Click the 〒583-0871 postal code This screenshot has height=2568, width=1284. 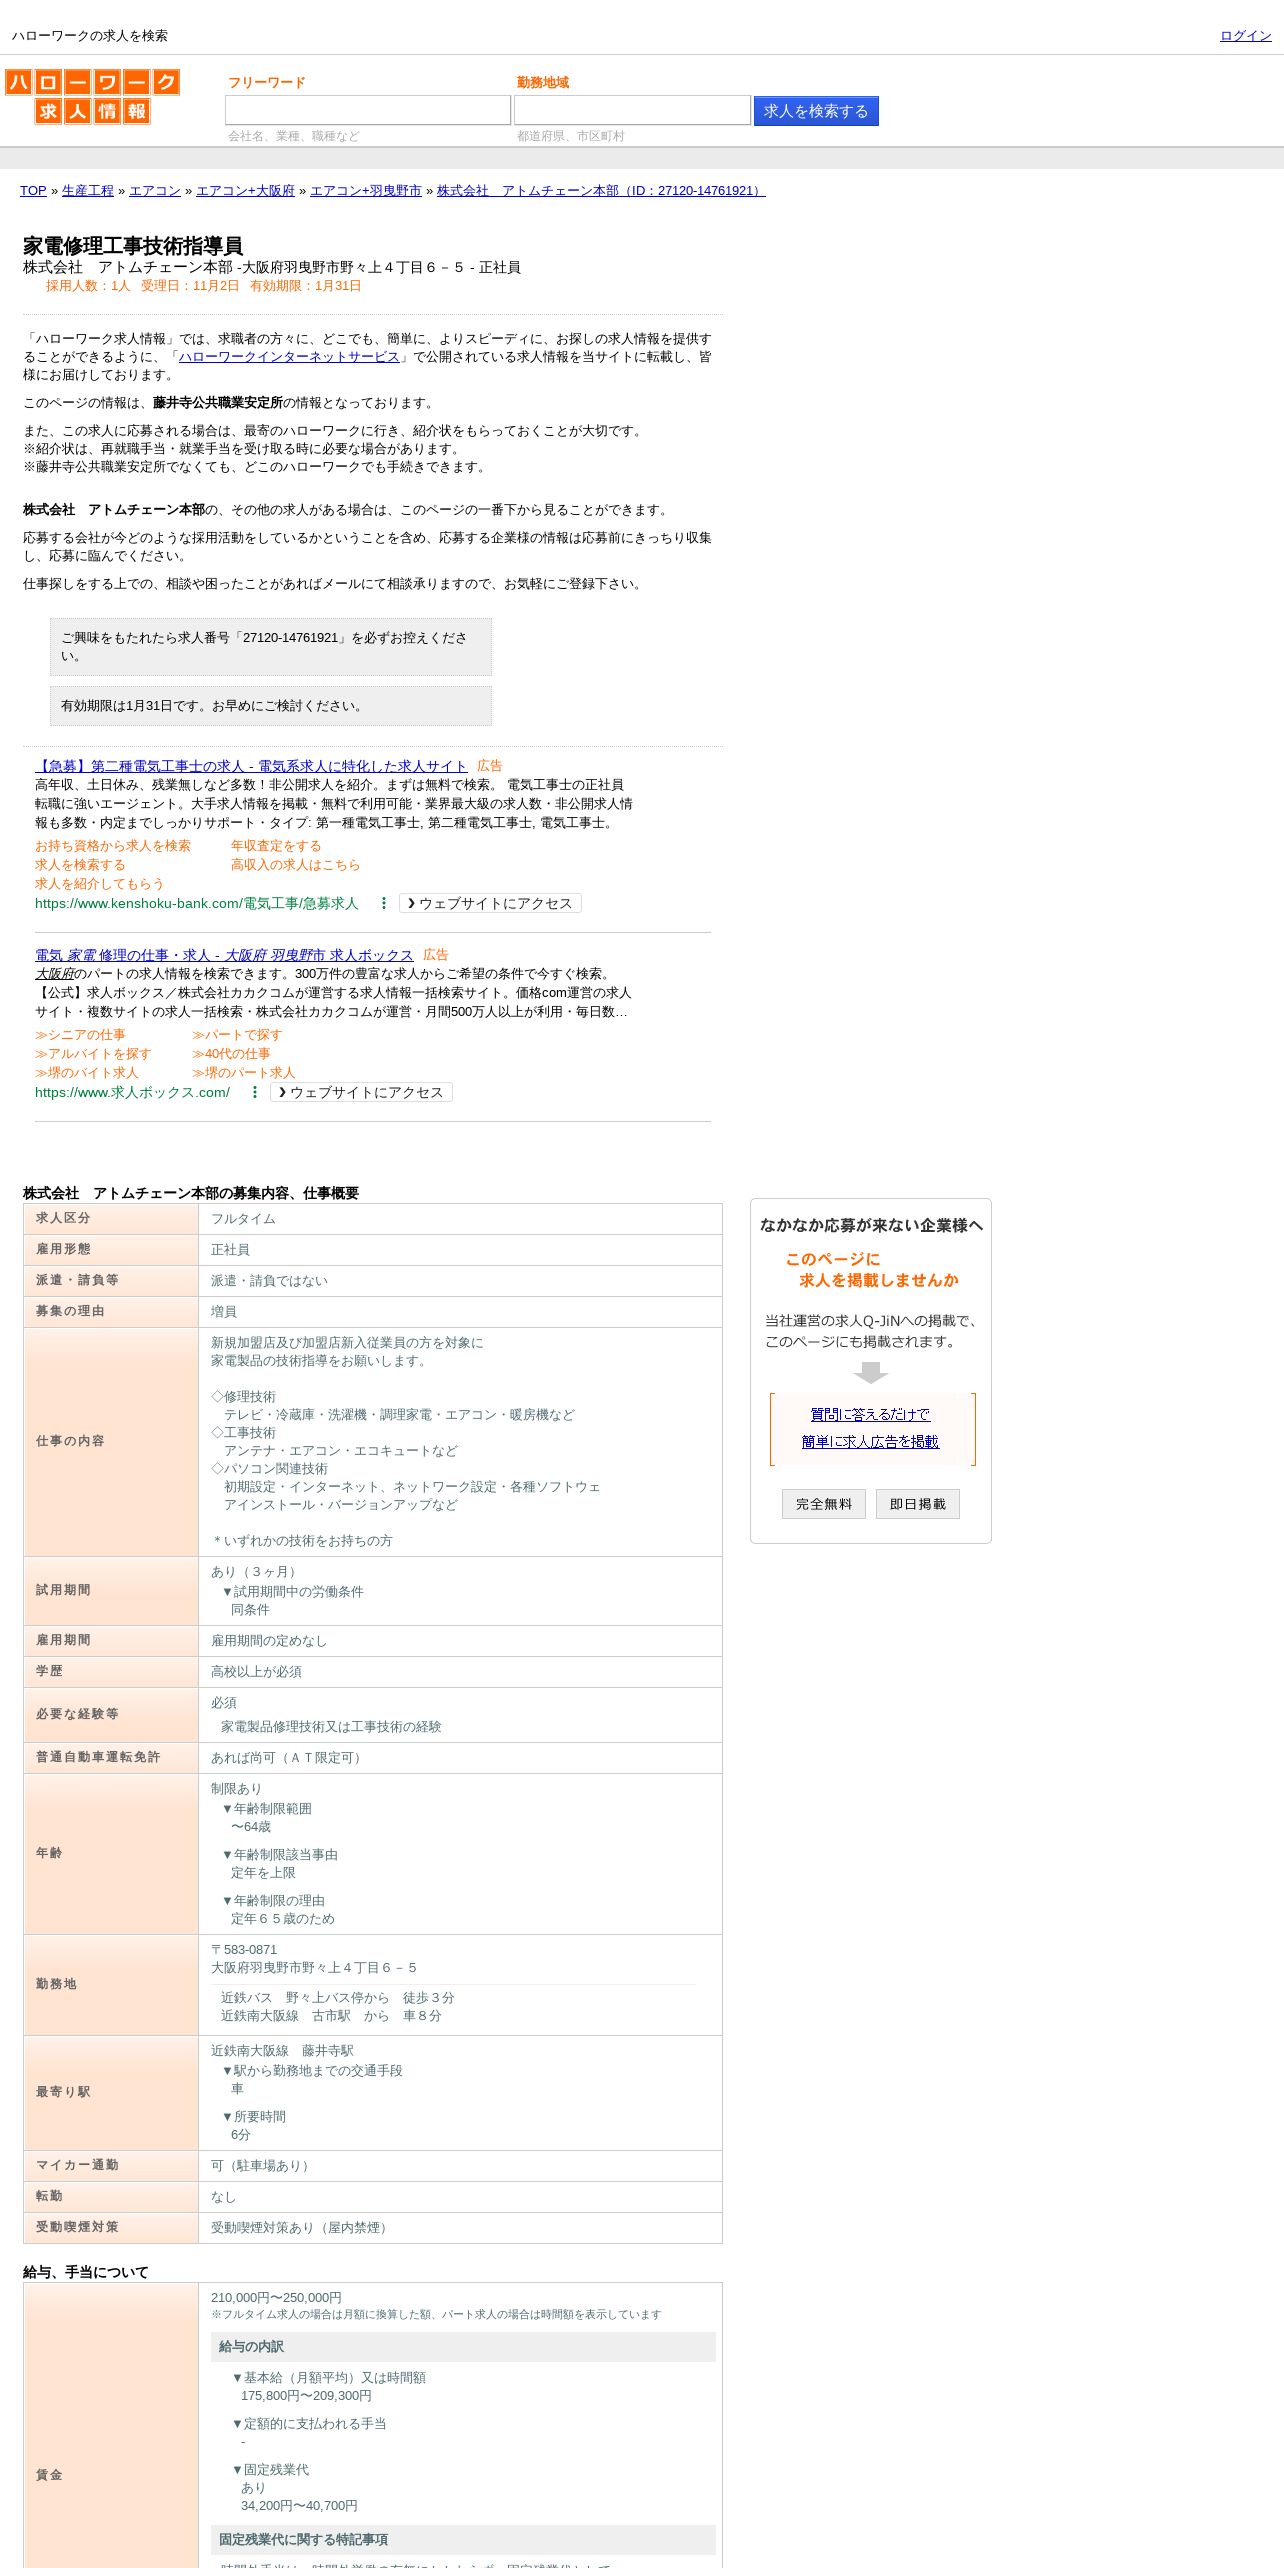[x=244, y=1950]
